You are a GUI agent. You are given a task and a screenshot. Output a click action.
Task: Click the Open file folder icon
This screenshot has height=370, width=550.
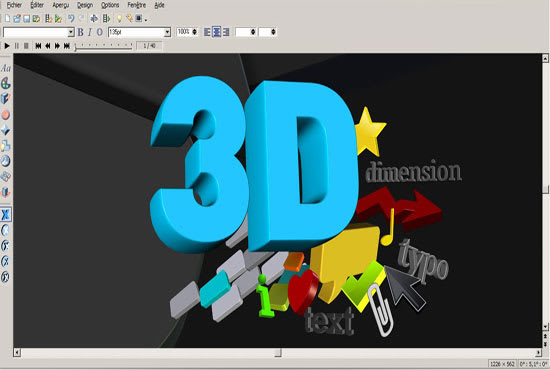coord(16,18)
